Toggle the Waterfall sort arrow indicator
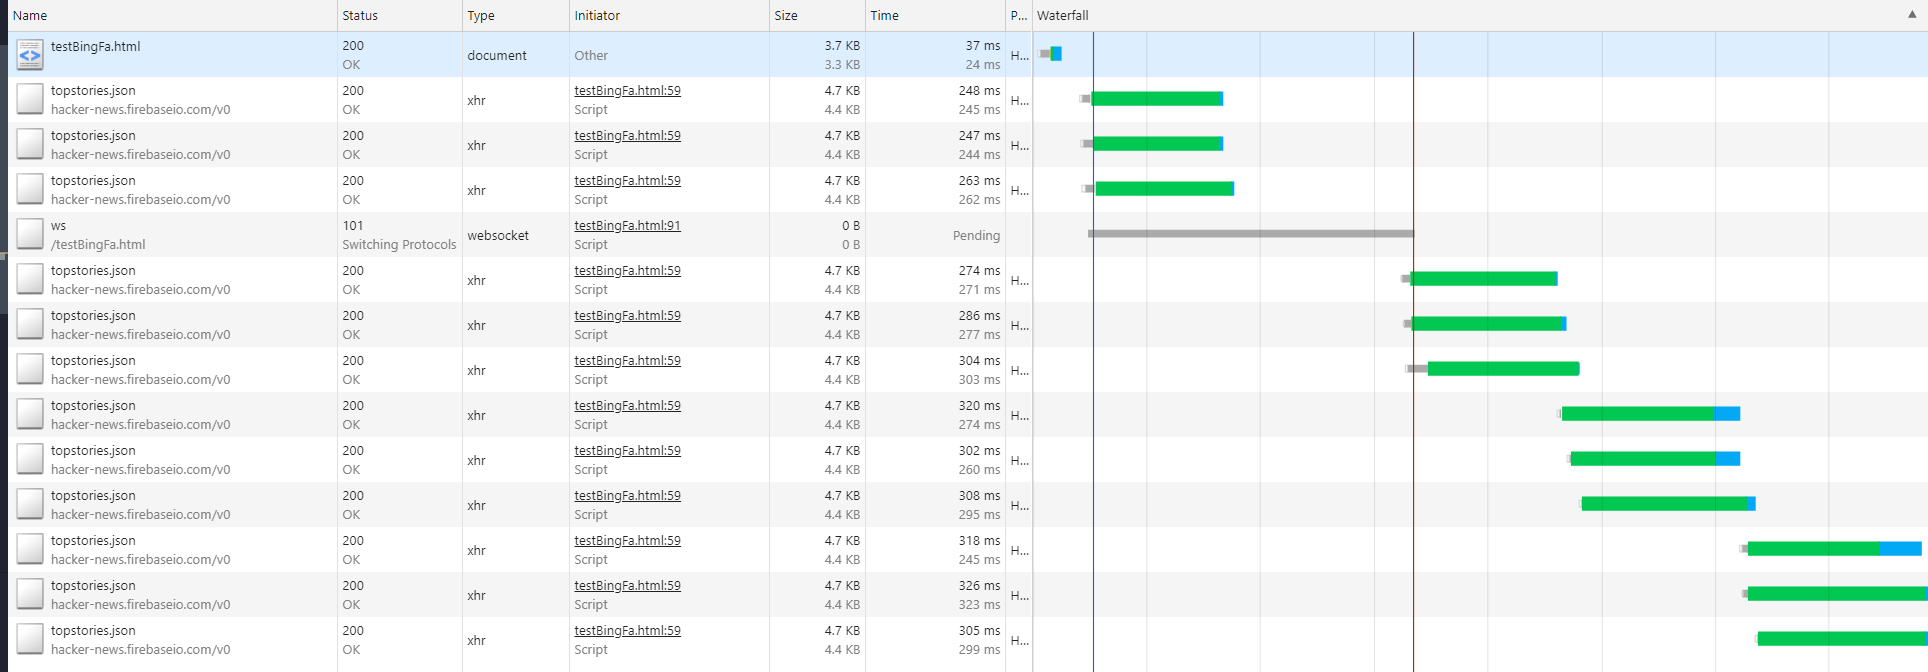The image size is (1928, 672). pyautogui.click(x=1912, y=15)
